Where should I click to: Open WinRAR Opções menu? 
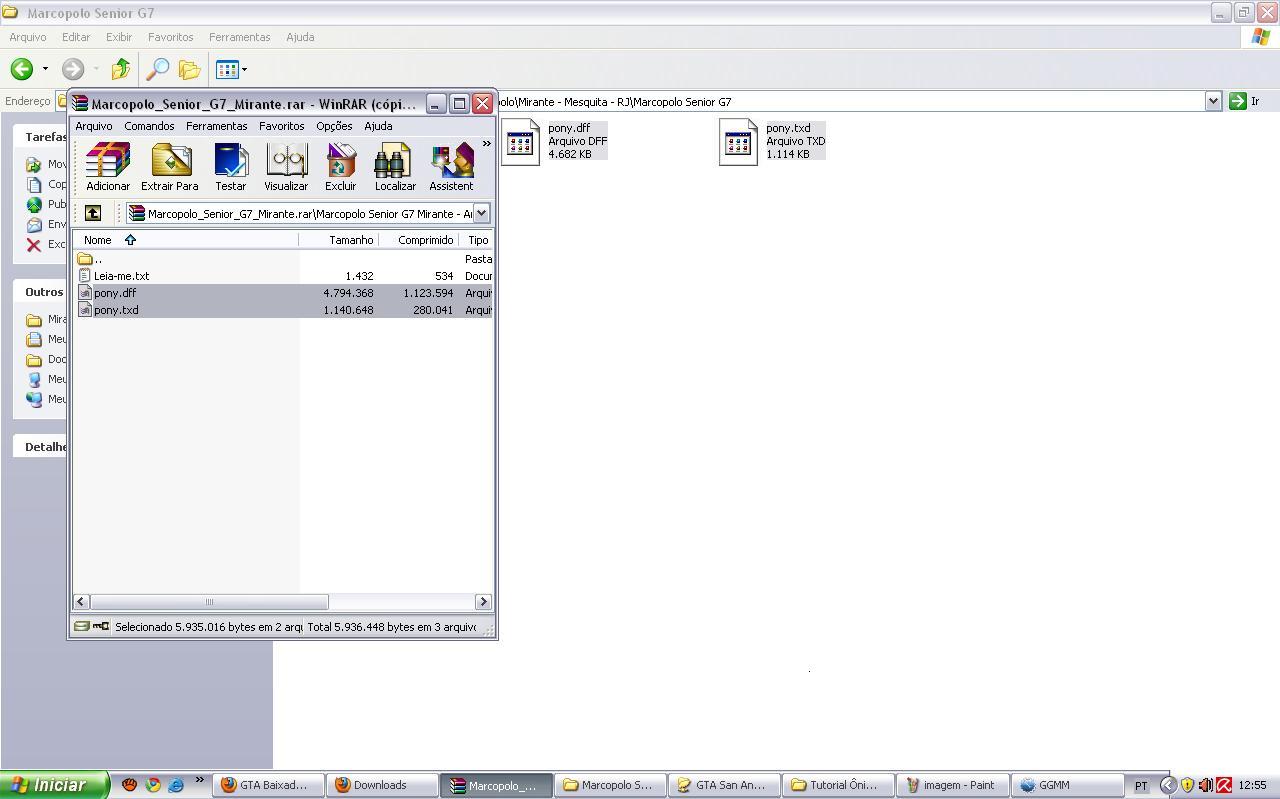(x=334, y=126)
